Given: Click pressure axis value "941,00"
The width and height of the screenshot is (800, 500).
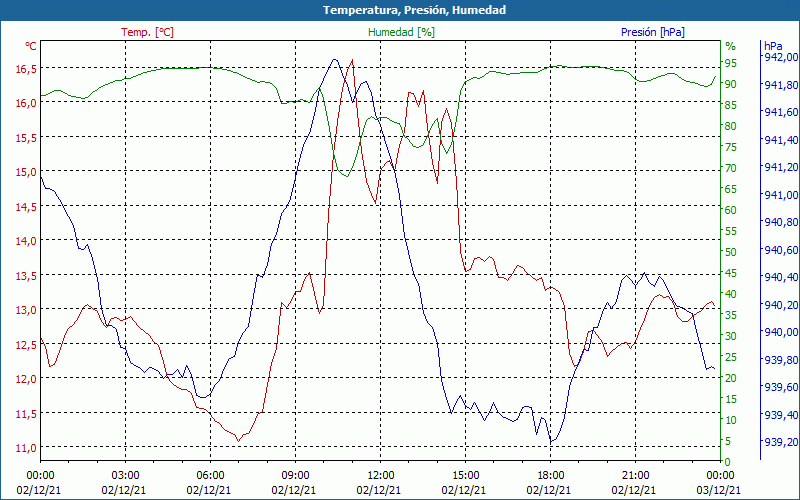Looking at the screenshot, I should 781,194.
